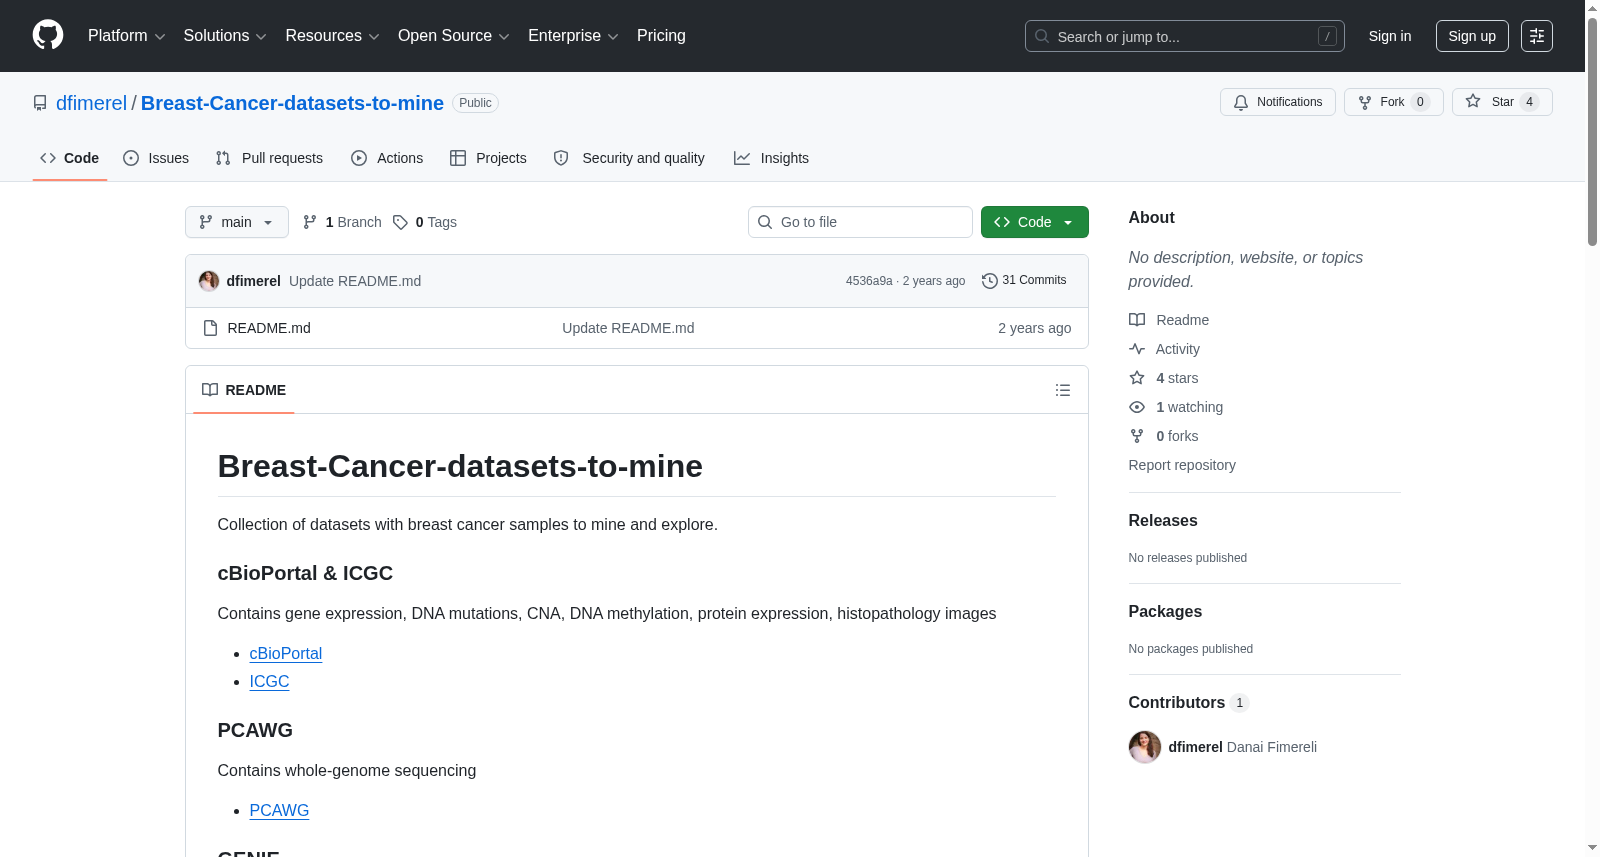Open latest commit message Update README.md
1600x857 pixels.
pos(355,281)
